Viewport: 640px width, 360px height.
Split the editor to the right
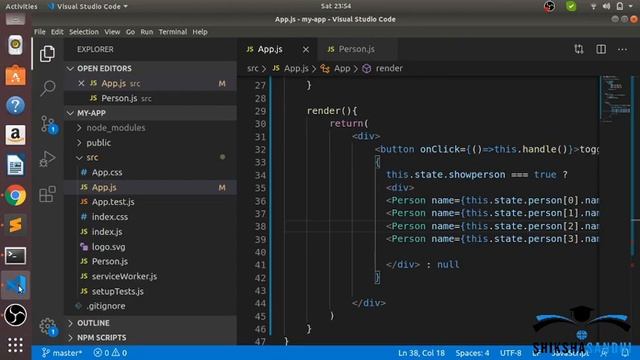tap(601, 49)
